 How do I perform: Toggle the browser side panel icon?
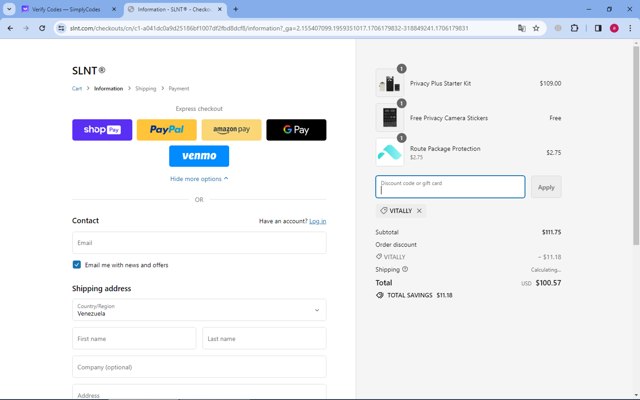[x=598, y=28]
